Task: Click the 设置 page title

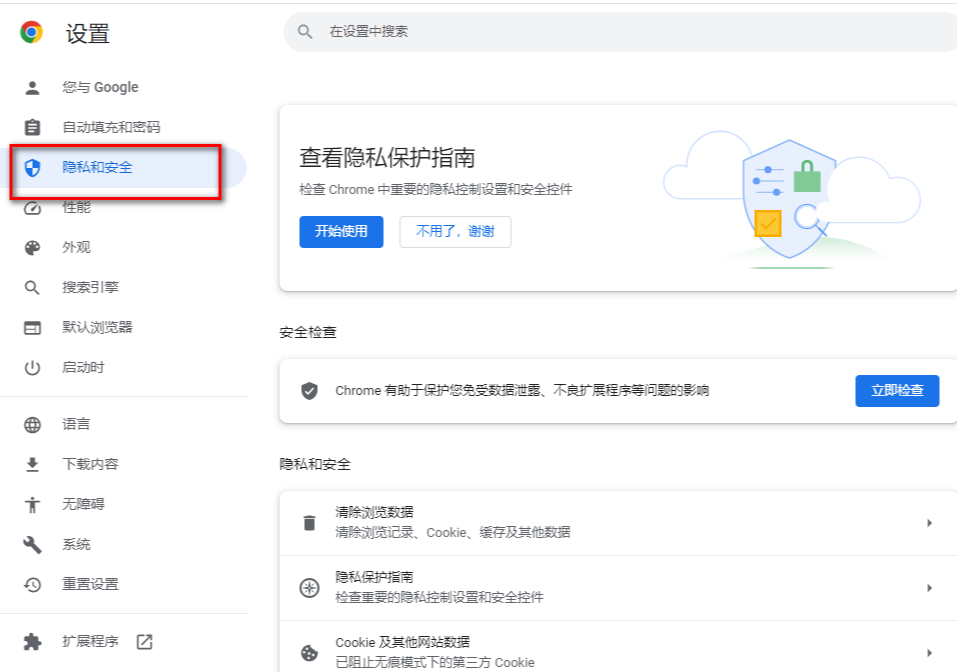Action: click(88, 33)
